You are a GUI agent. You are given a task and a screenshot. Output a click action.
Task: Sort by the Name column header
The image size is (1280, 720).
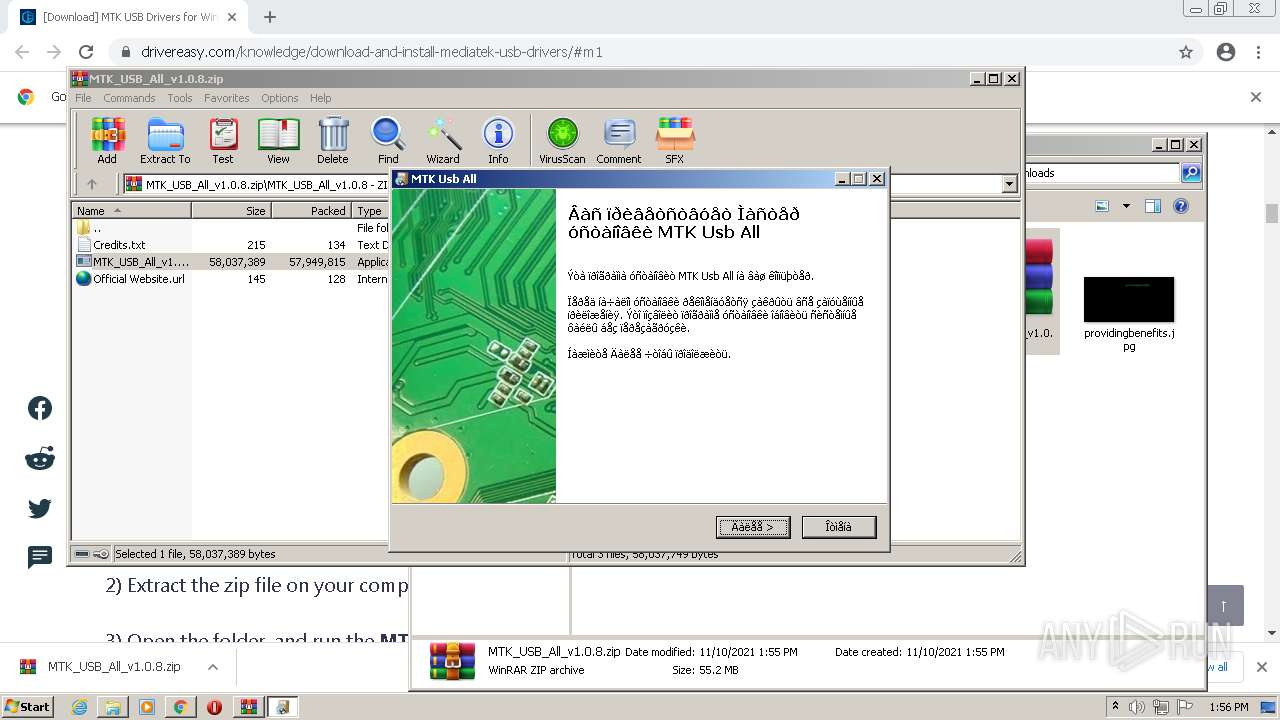131,211
